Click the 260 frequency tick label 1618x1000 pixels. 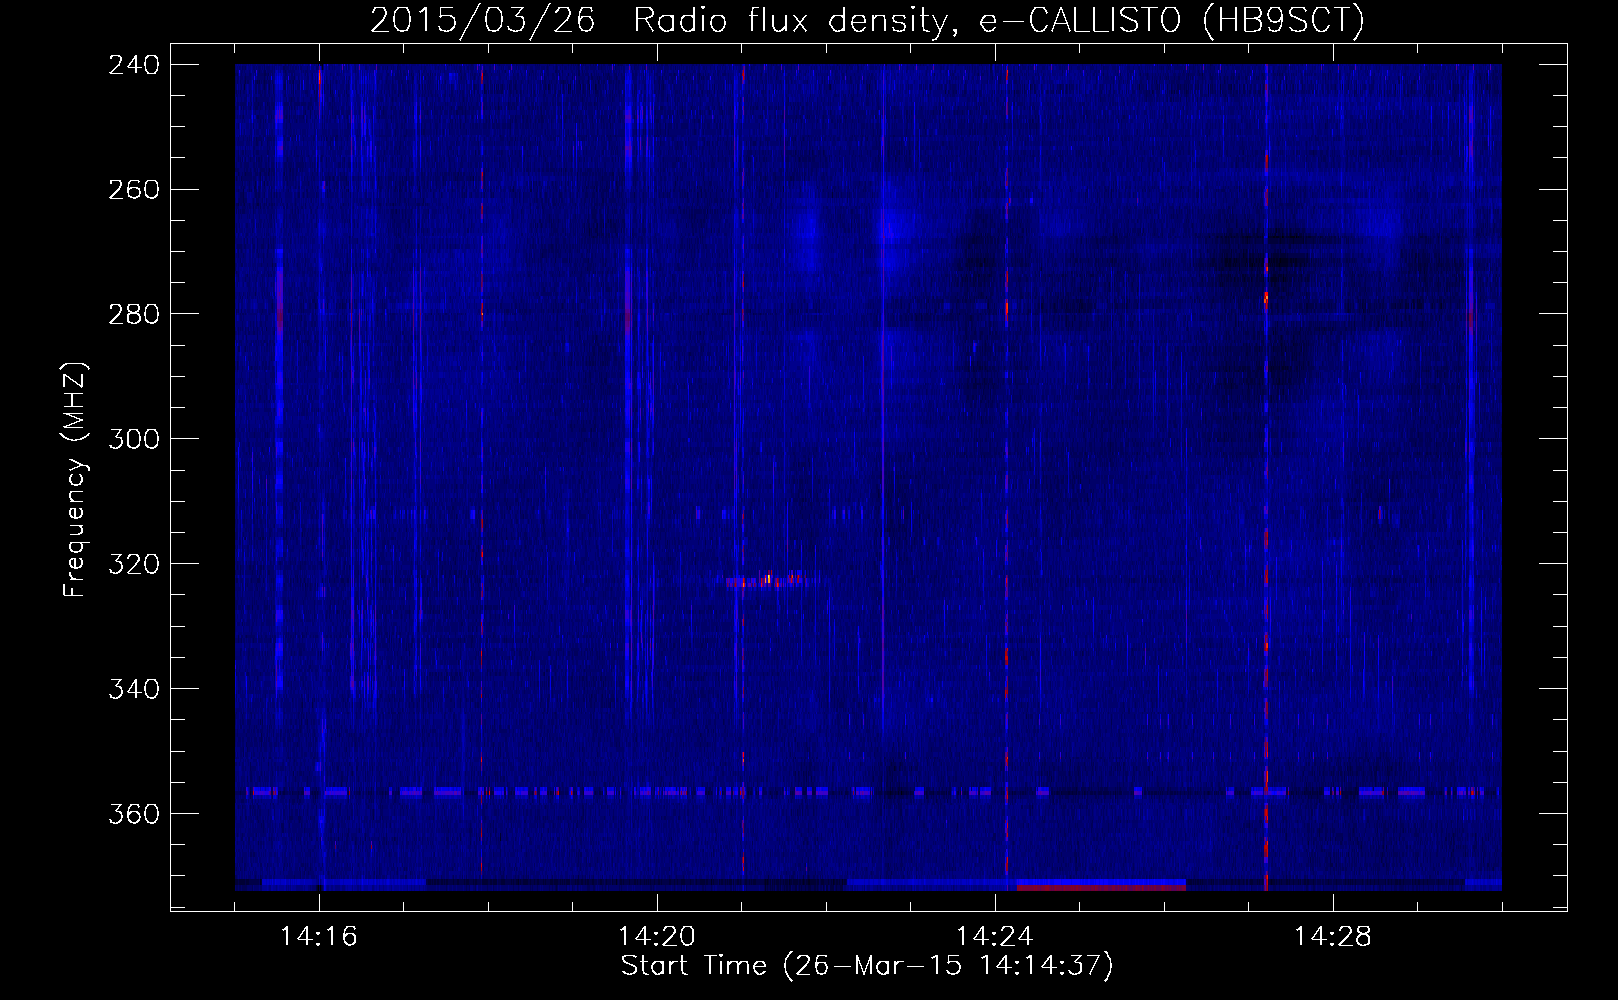click(134, 190)
